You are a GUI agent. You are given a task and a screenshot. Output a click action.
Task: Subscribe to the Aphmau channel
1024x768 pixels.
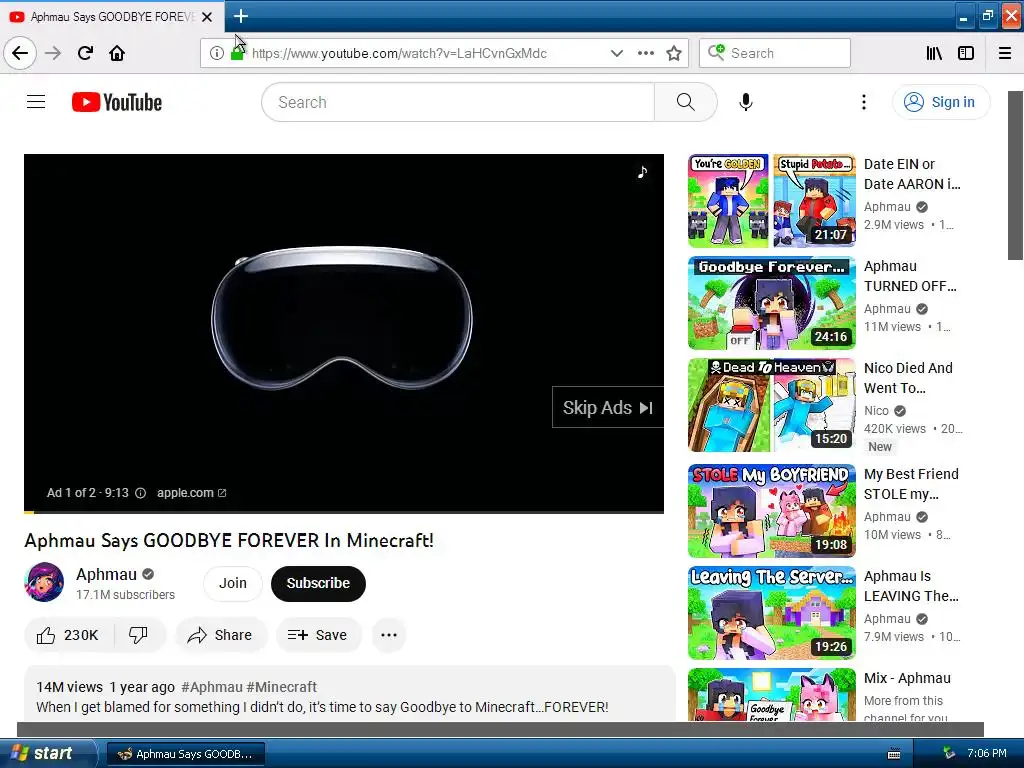click(318, 583)
